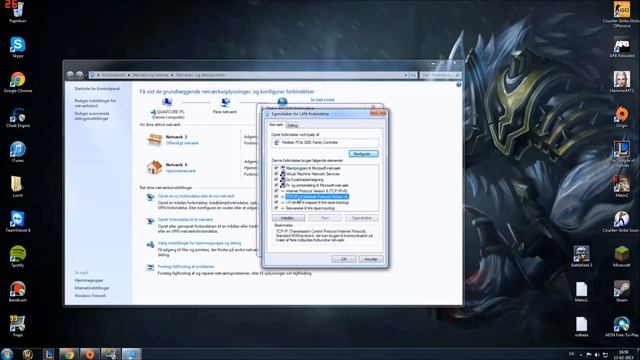Open the Offentligt netværk link
Viewport: 640px width, 360px height.
pos(182,143)
